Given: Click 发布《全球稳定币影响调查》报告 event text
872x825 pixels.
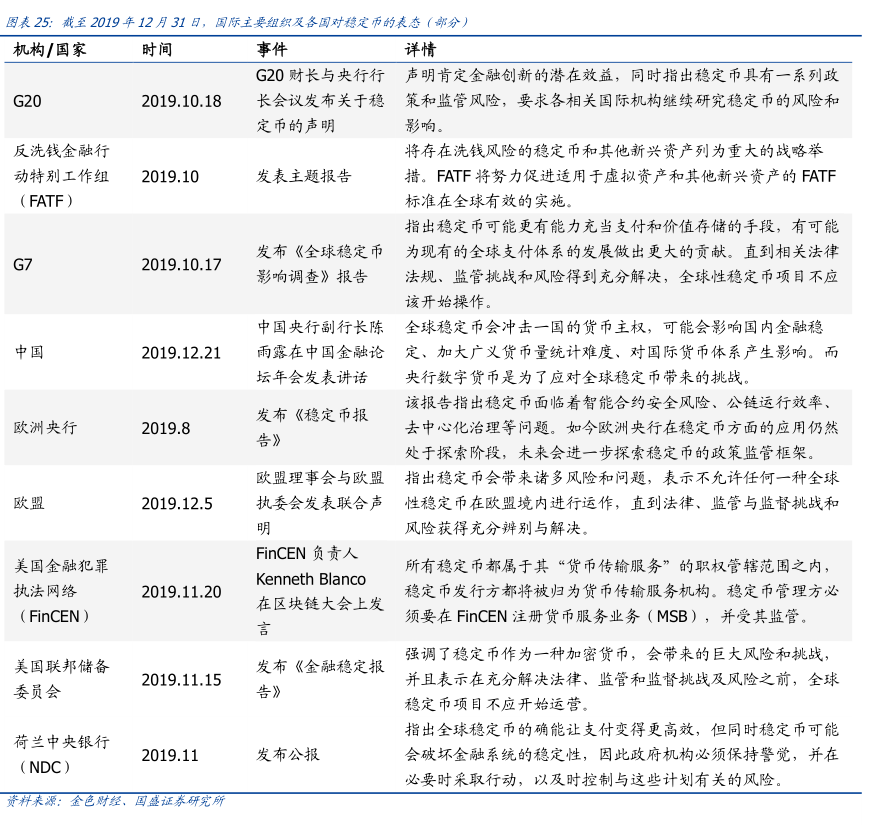Looking at the screenshot, I should pyautogui.click(x=320, y=264).
